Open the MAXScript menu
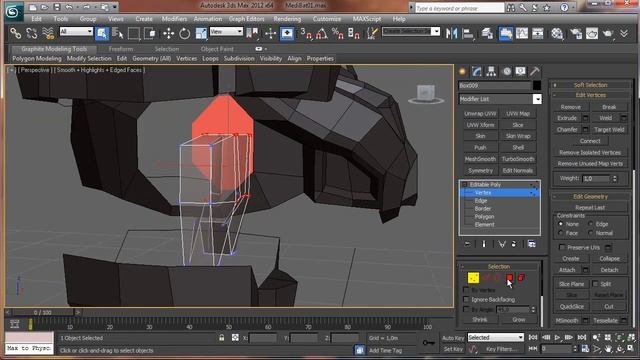 [x=367, y=19]
